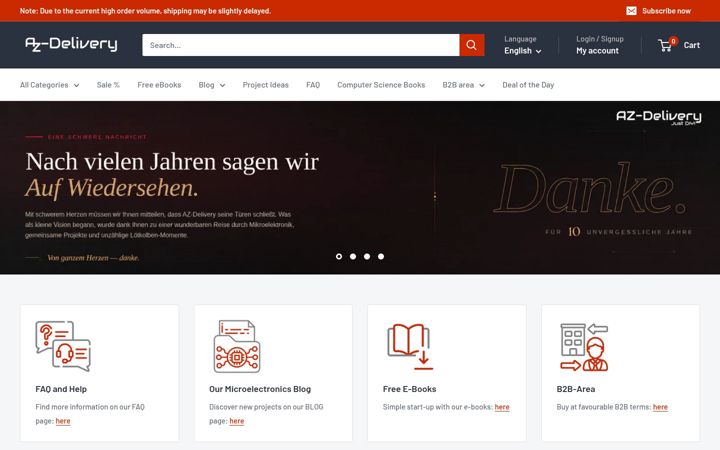The image size is (720, 450).
Task: Click the B2B-Area card title
Action: [x=576, y=389]
